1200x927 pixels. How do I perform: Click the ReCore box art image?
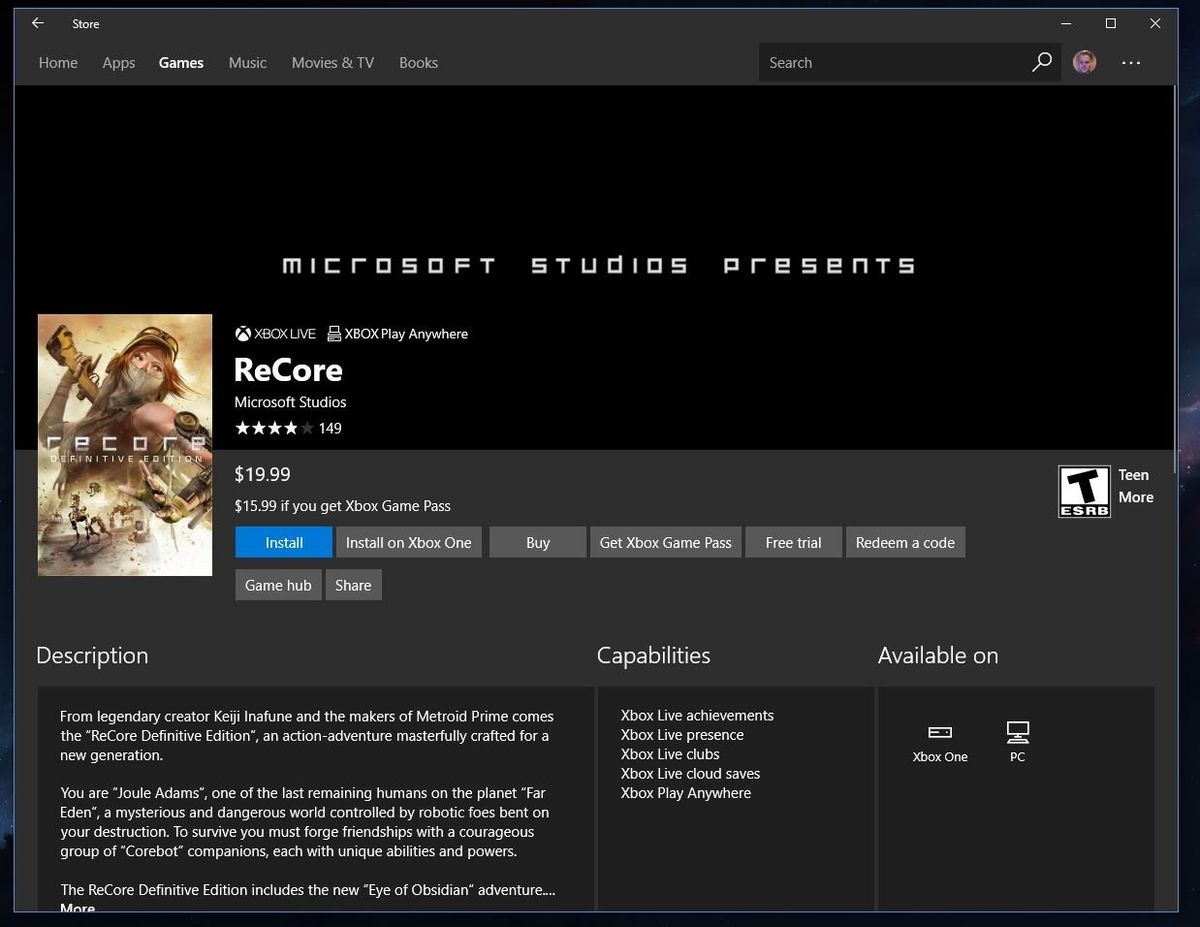click(x=124, y=445)
